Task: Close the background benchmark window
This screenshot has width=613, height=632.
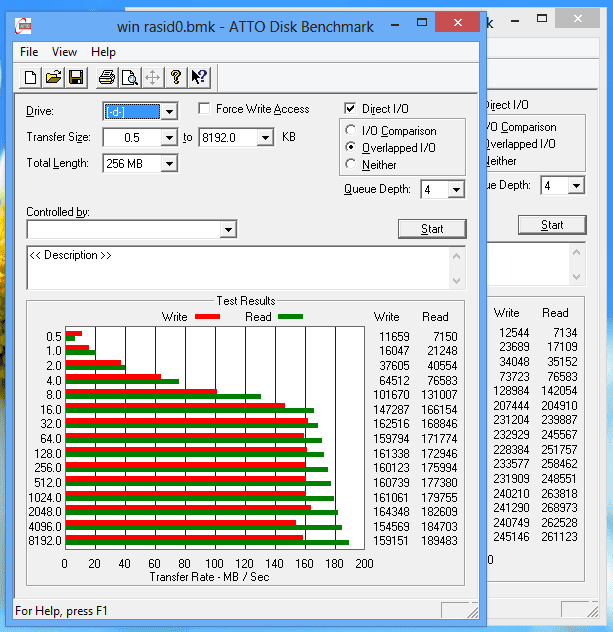Action: 578,19
